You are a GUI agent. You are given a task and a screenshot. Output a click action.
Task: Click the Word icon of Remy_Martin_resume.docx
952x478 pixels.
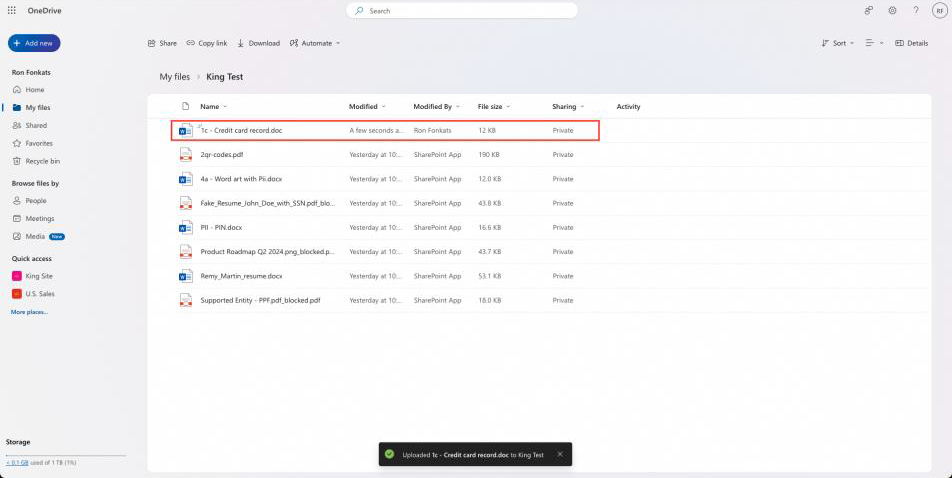pos(185,276)
